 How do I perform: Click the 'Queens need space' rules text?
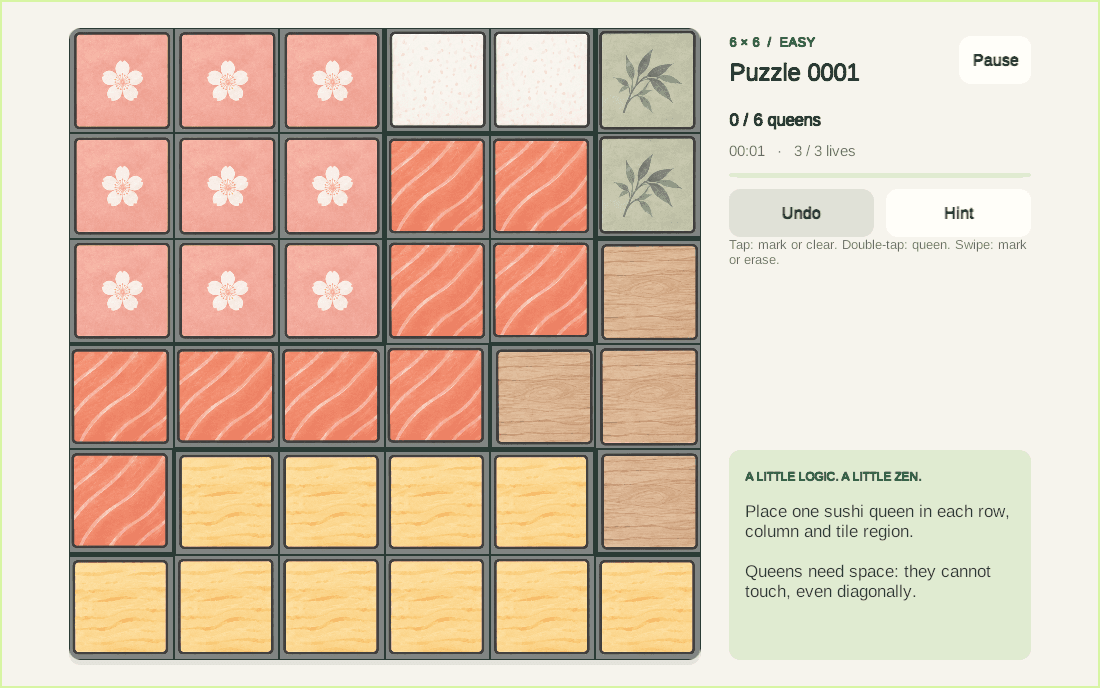(868, 581)
